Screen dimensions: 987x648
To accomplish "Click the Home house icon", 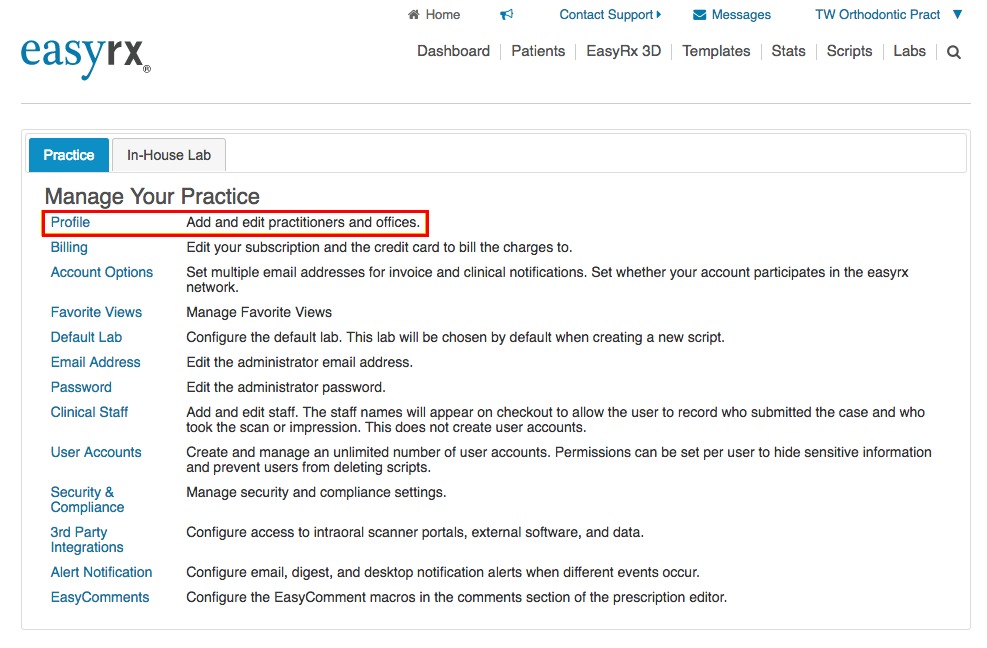I will pos(413,14).
